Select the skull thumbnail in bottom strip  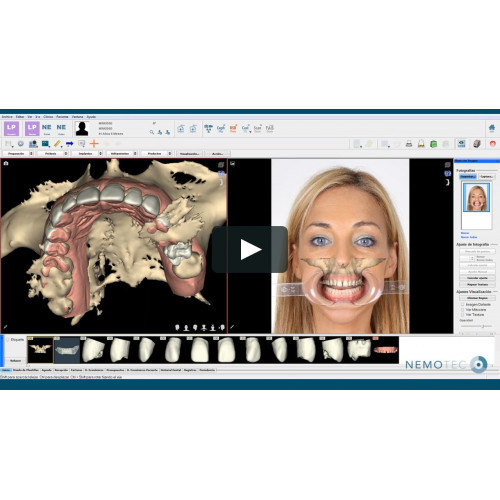pyautogui.click(x=40, y=350)
